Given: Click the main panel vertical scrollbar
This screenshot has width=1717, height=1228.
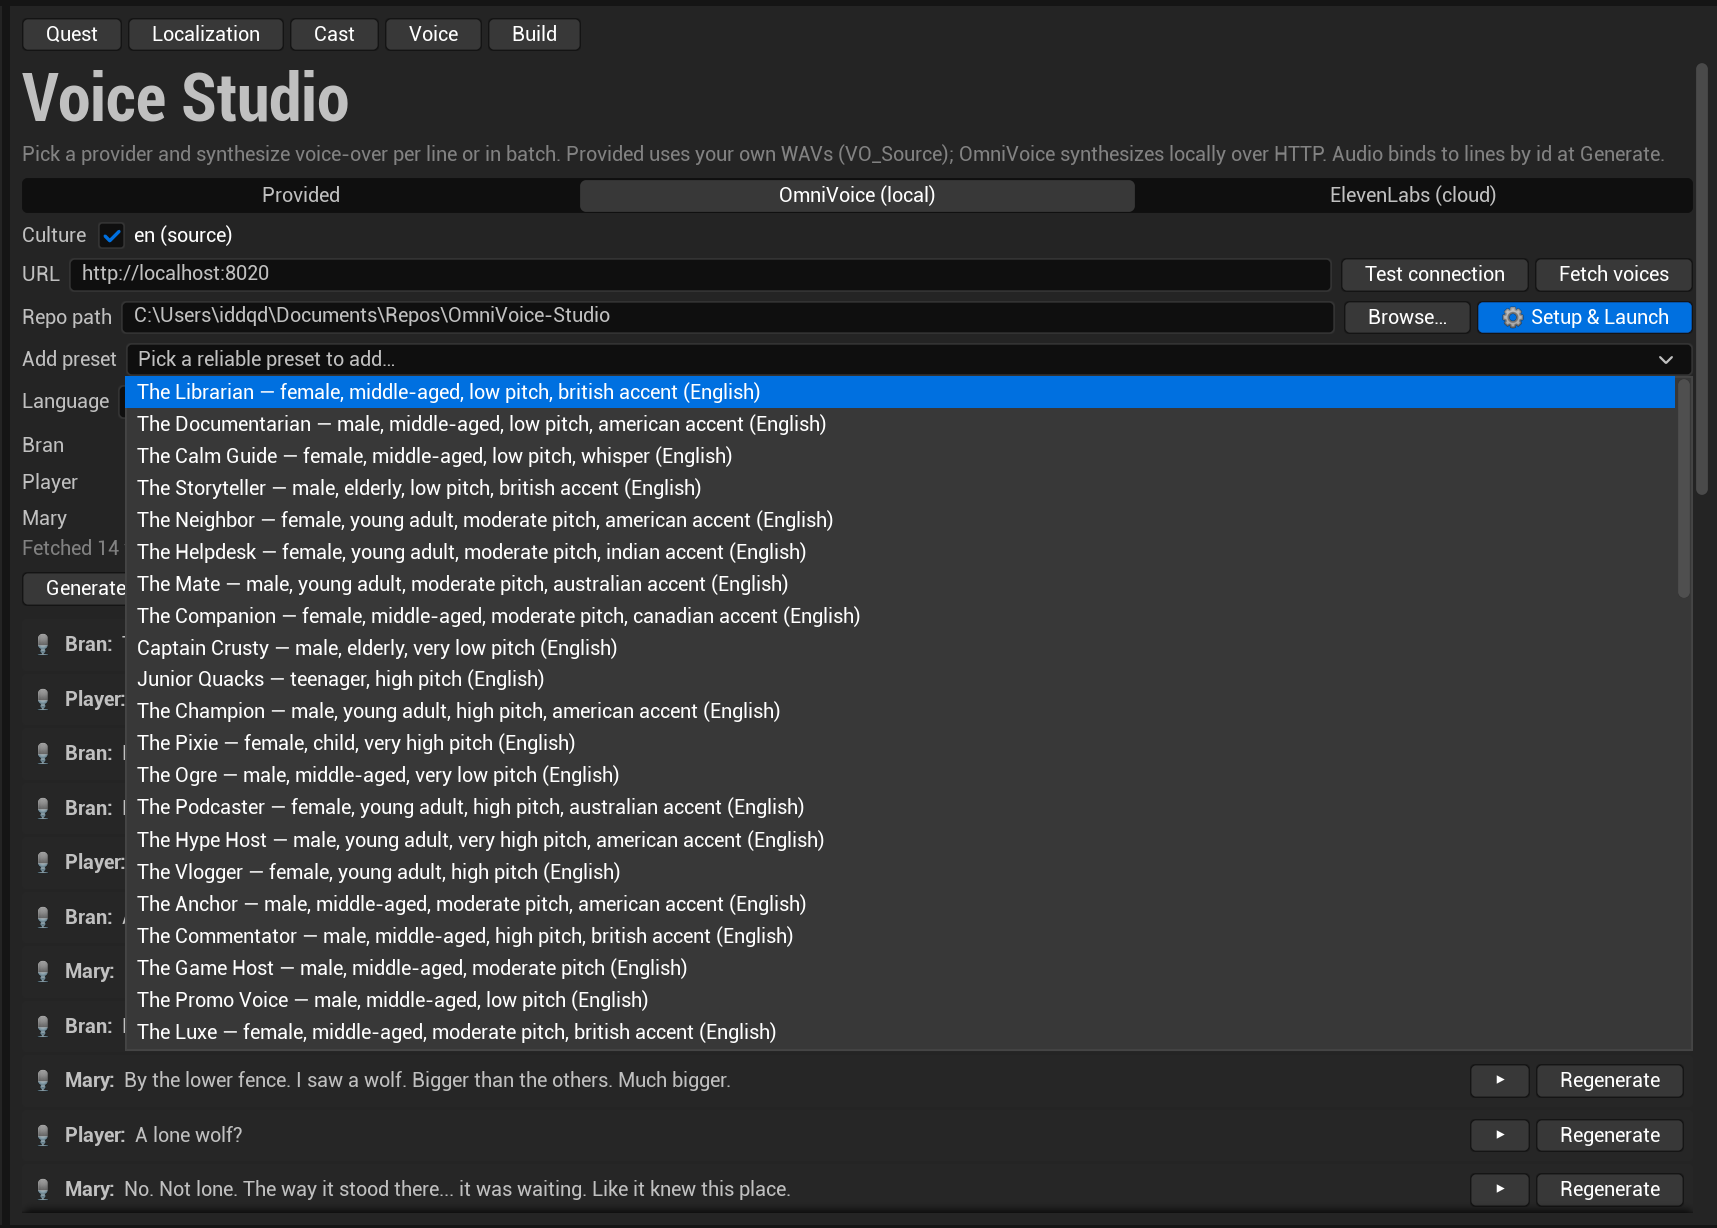Looking at the screenshot, I should [1702, 279].
